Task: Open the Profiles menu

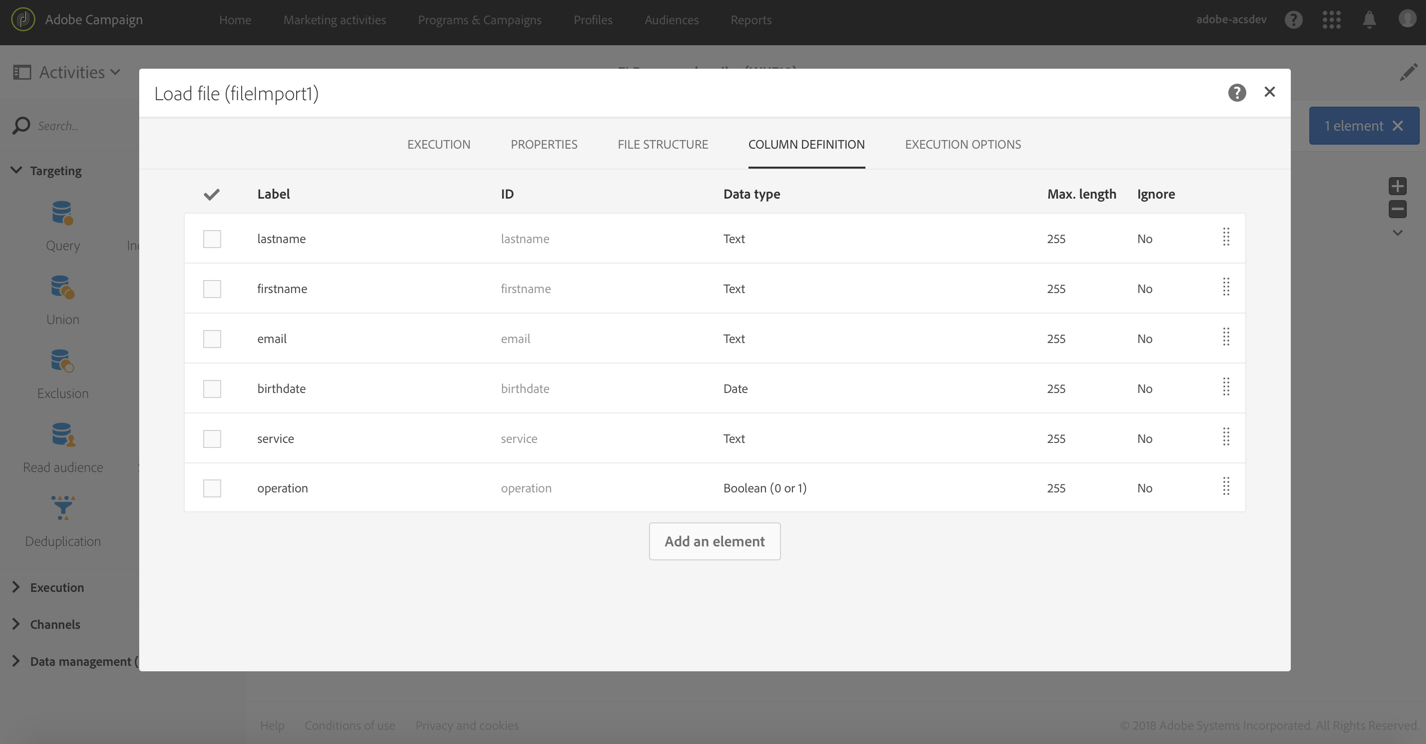Action: (x=593, y=20)
